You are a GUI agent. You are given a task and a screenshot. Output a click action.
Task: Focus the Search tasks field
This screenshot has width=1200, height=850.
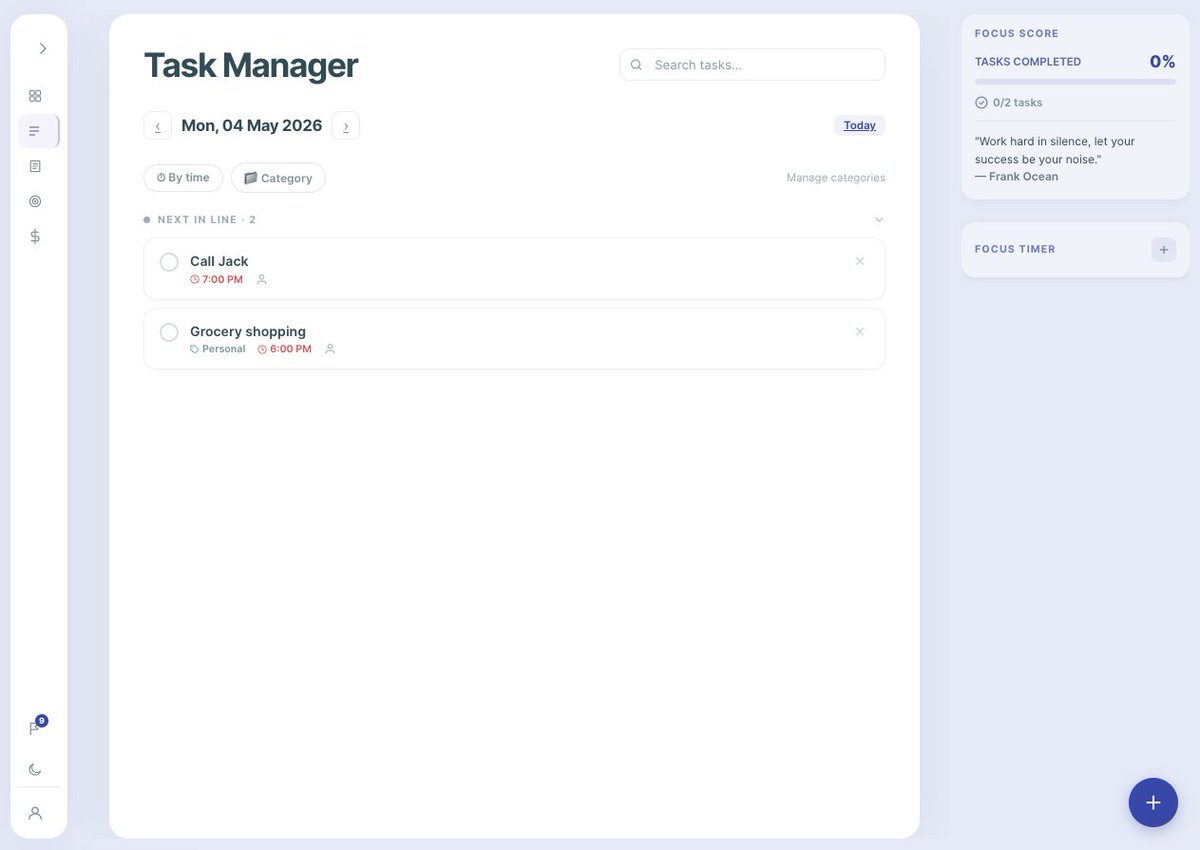752,64
